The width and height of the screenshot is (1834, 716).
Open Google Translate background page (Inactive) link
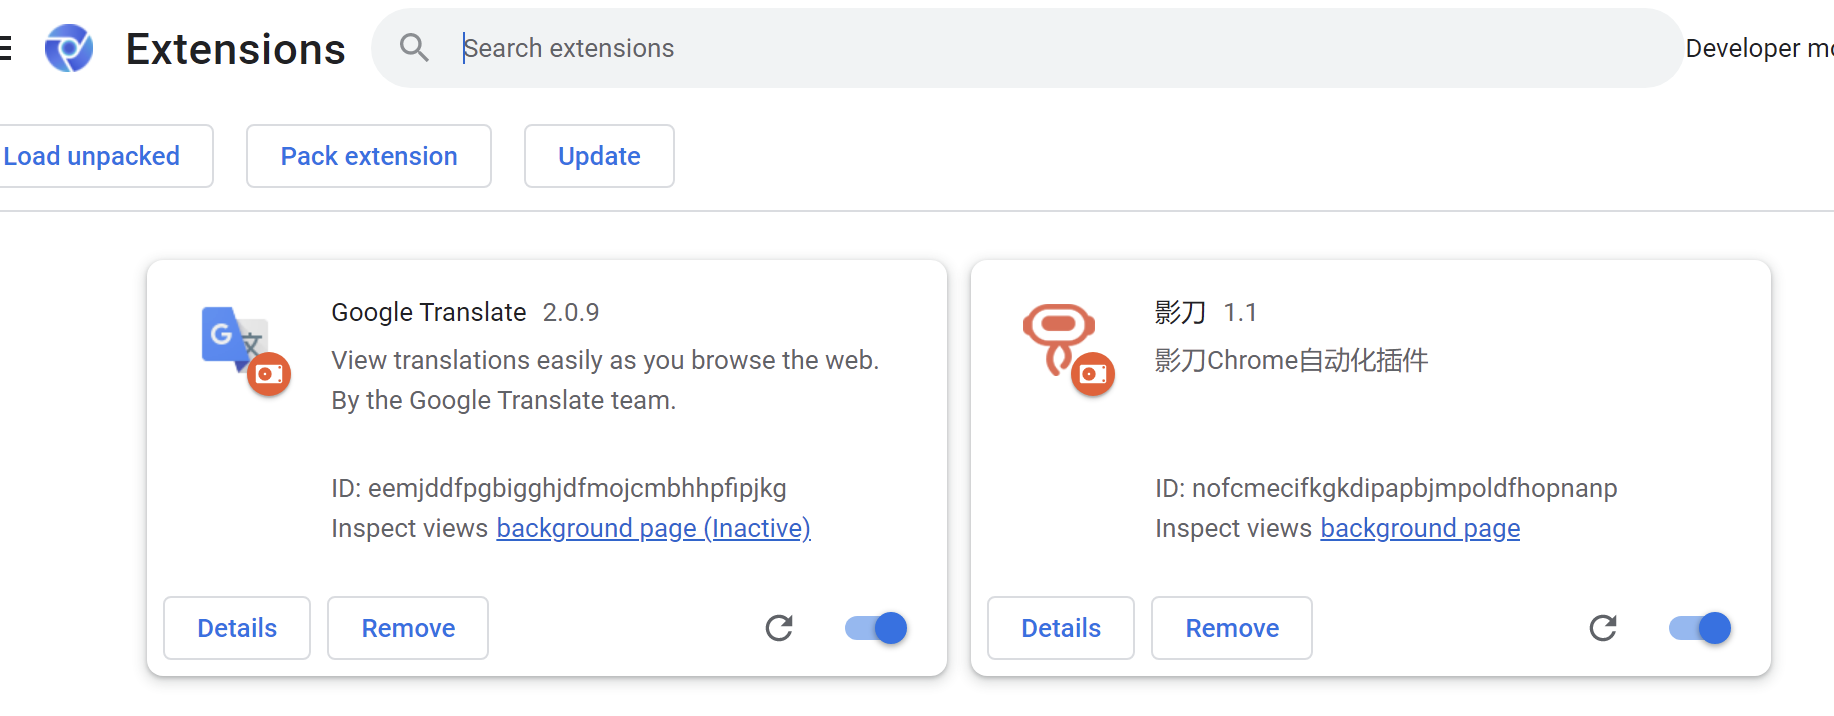[653, 528]
